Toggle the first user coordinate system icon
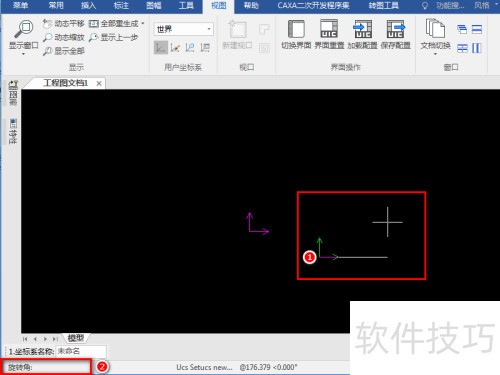Screen dimensions: 500x375 161,48
